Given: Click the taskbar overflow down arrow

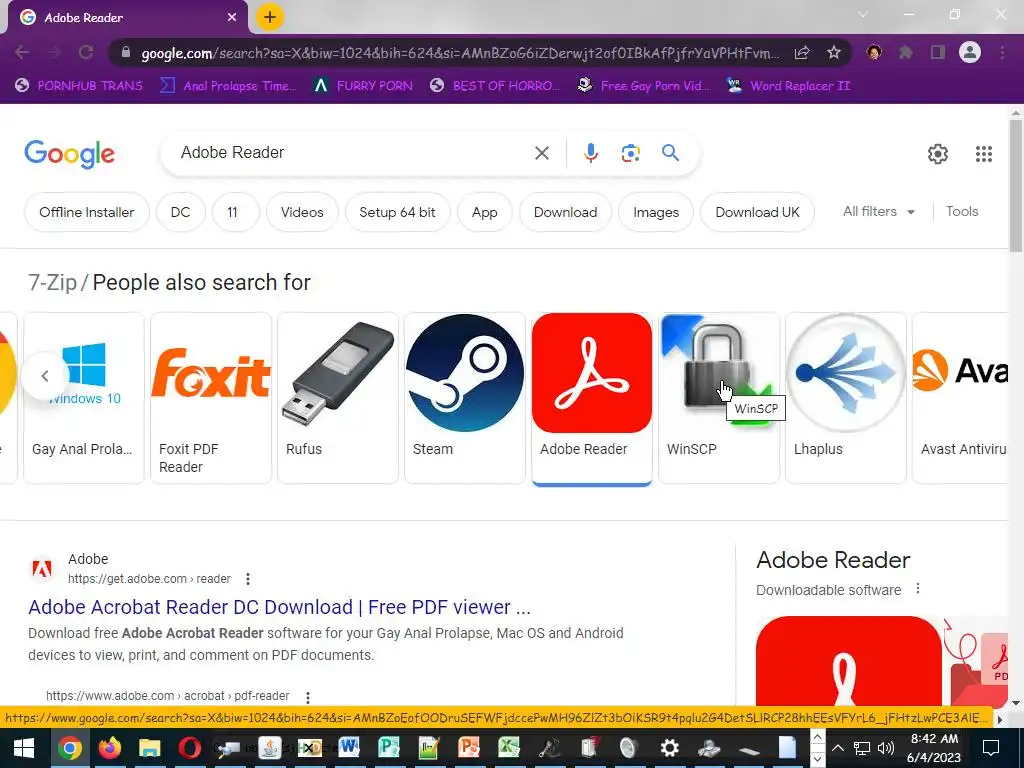Looking at the screenshot, I should pyautogui.click(x=817, y=760).
